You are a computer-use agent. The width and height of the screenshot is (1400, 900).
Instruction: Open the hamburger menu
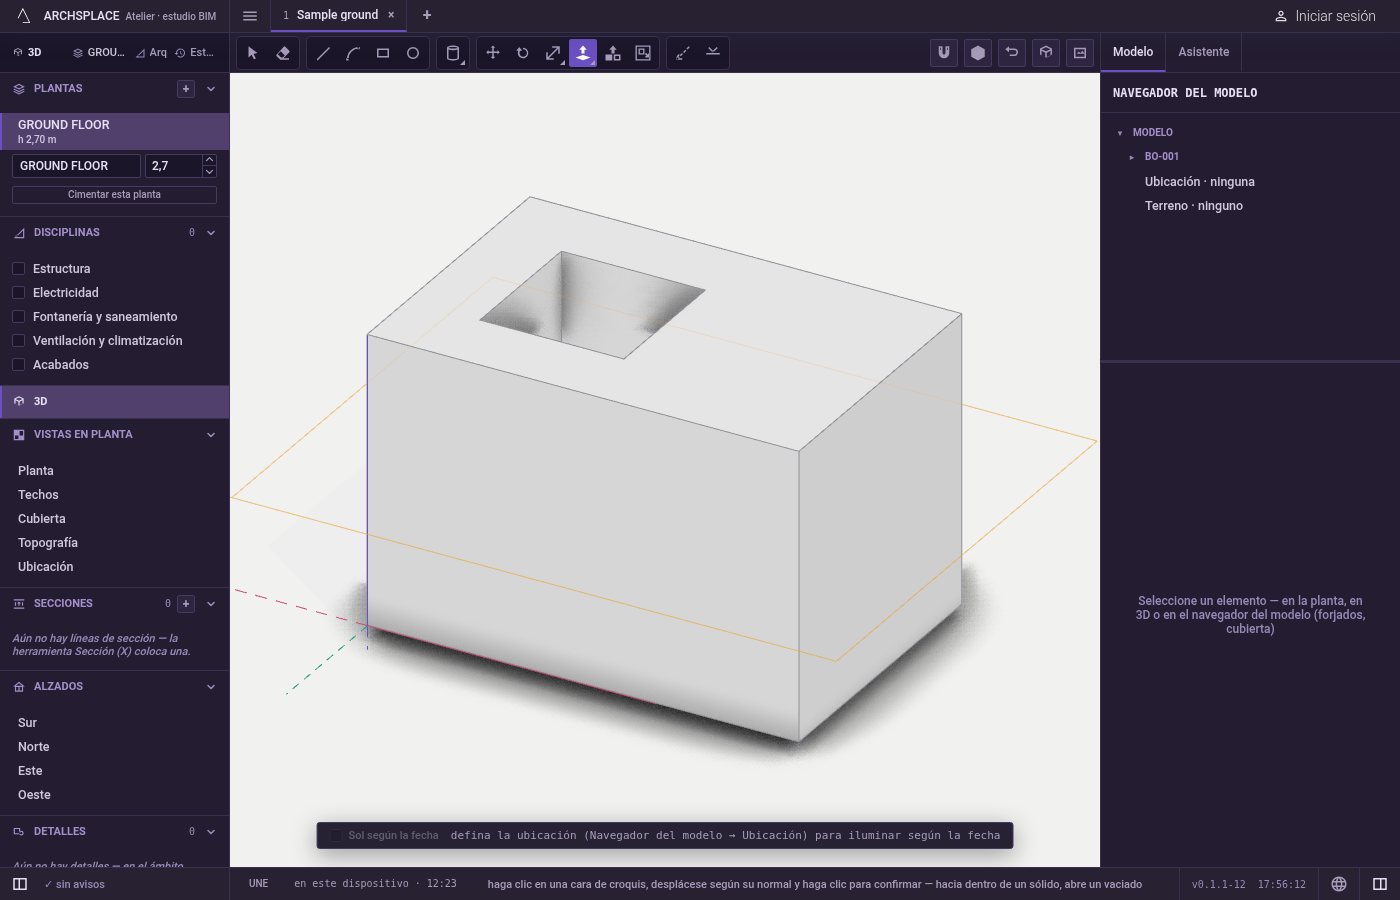(250, 16)
